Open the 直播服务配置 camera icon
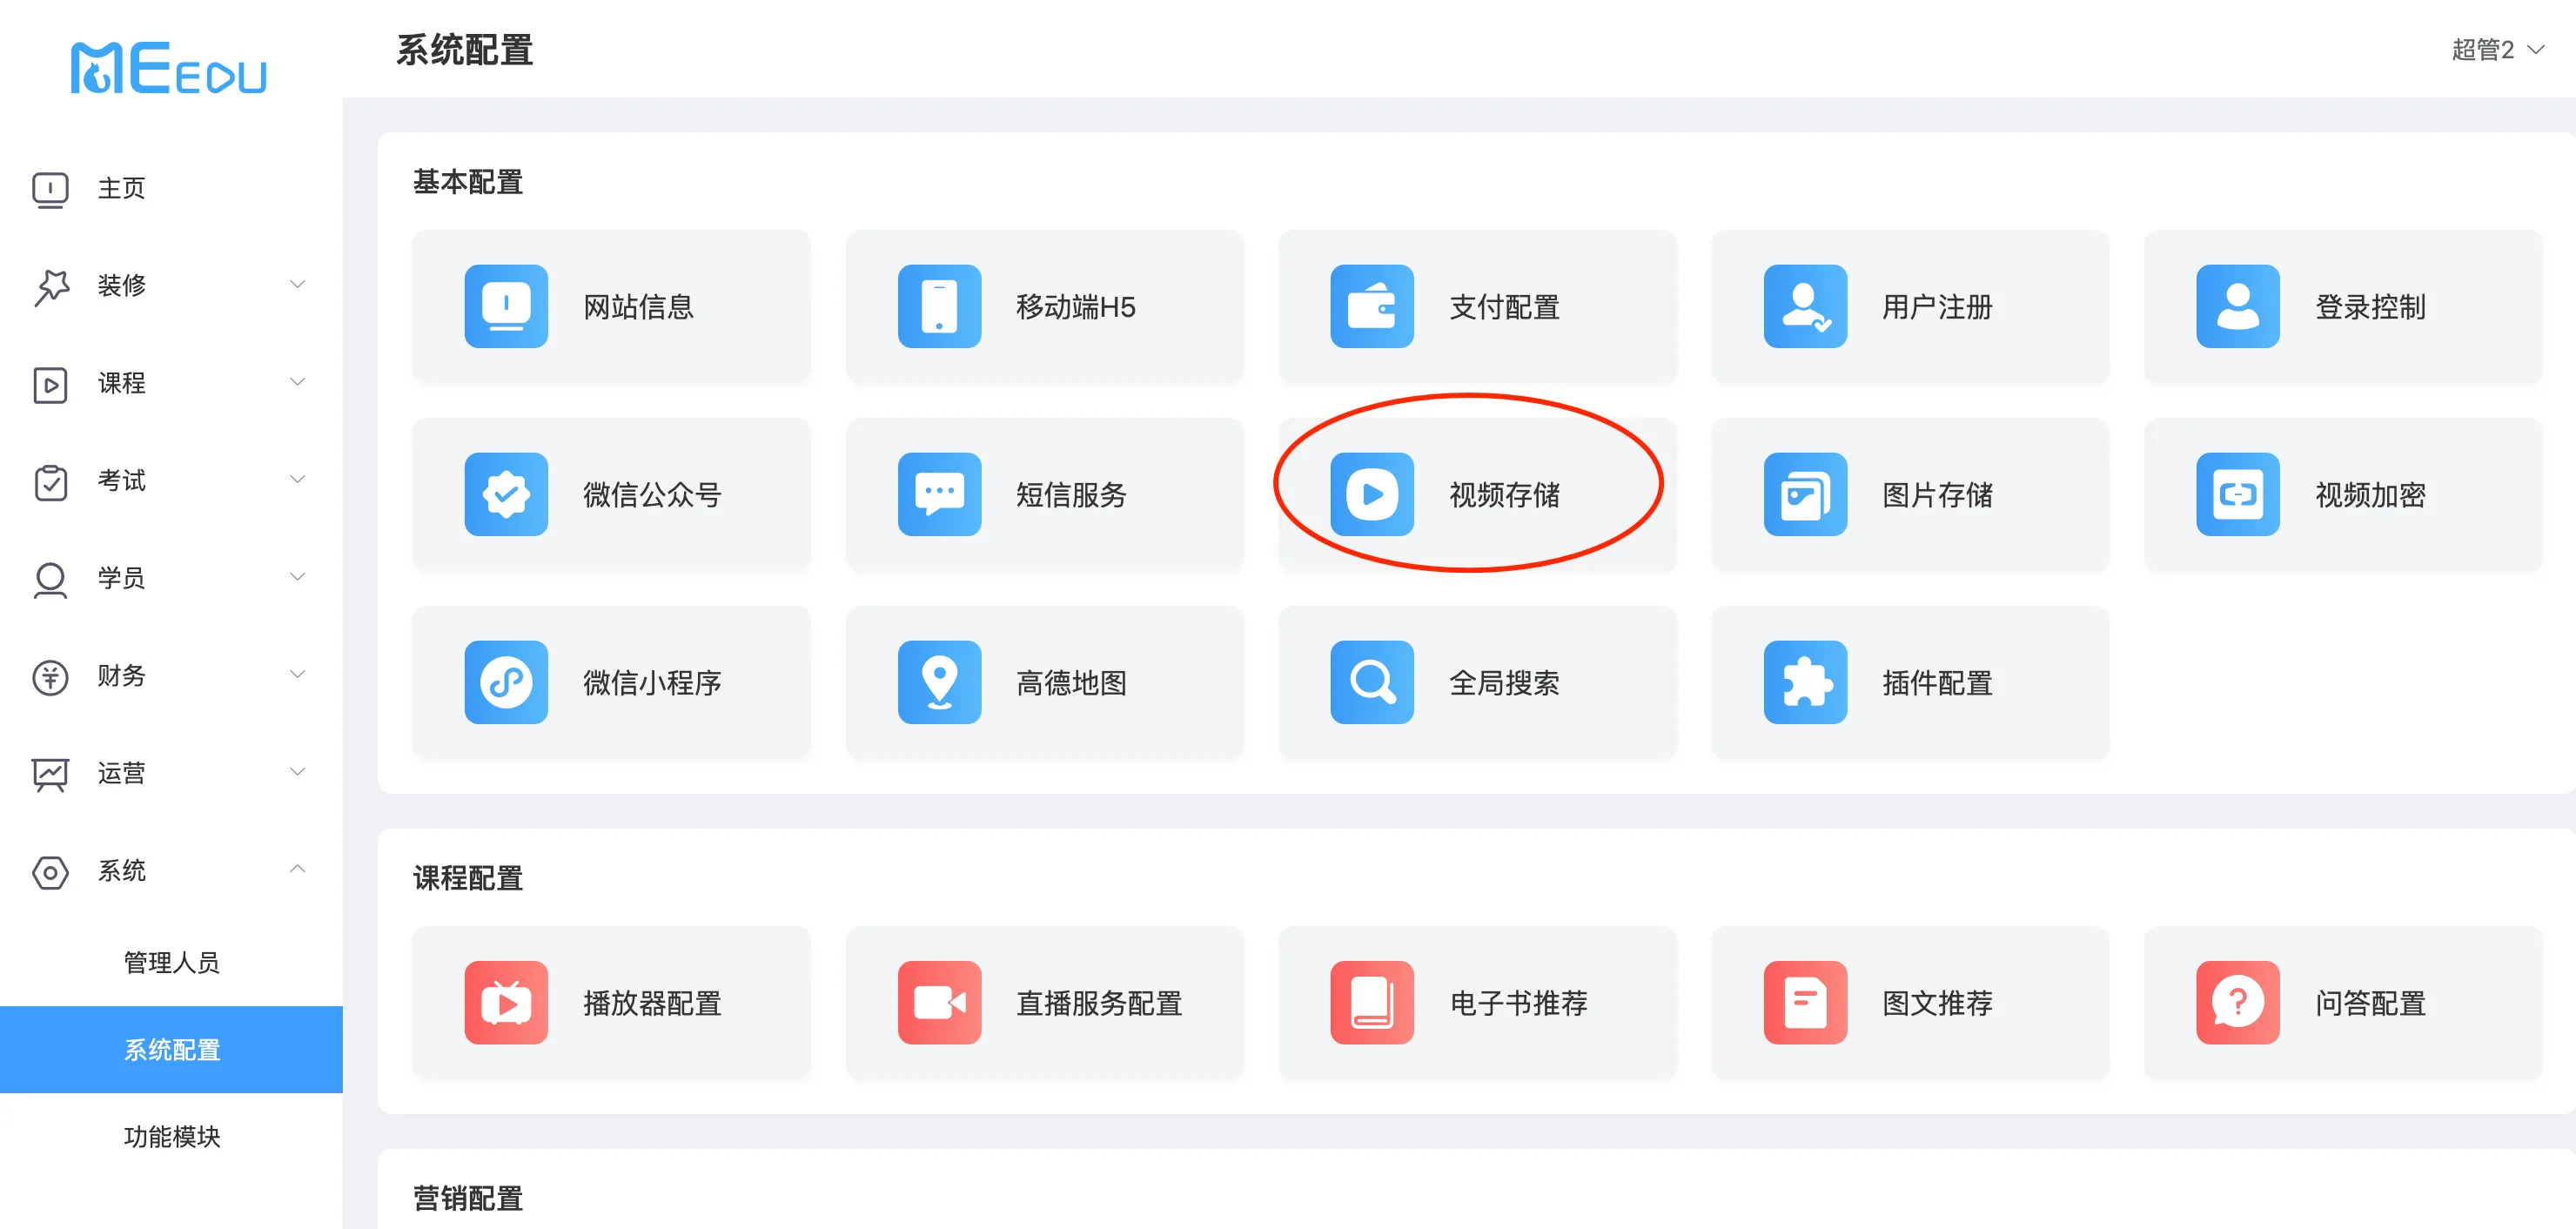 pos(939,1002)
